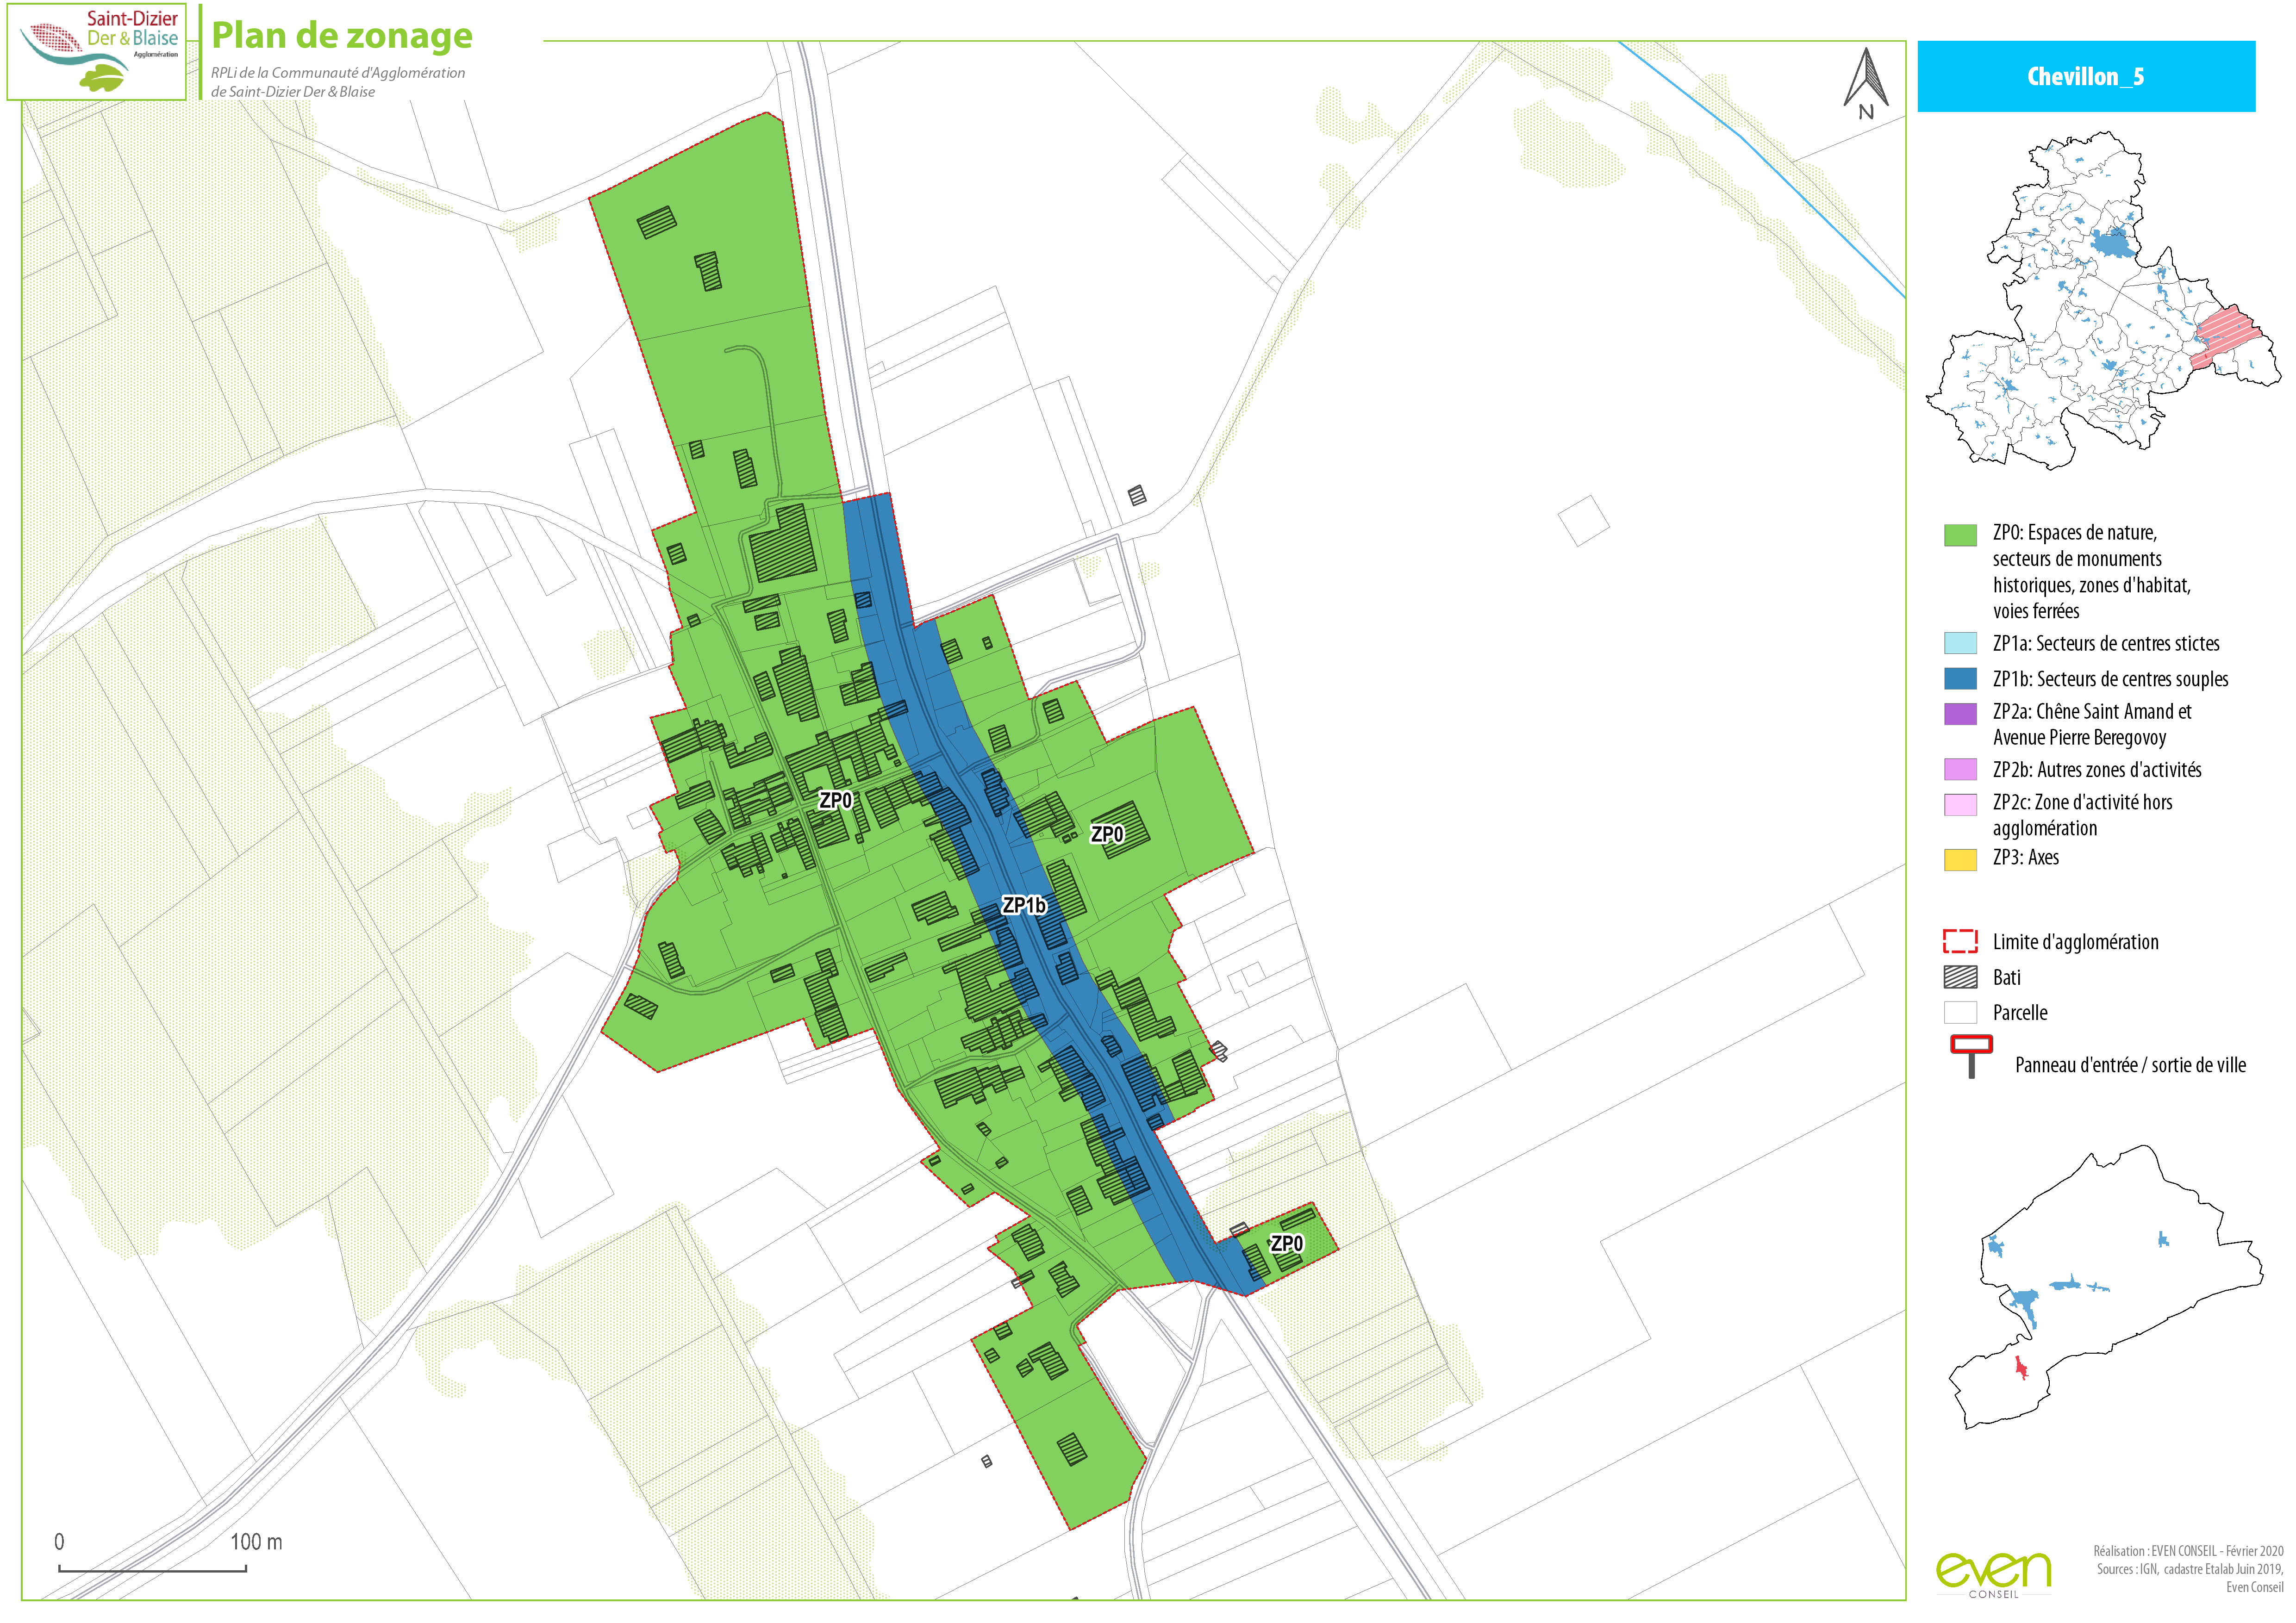Click the 100 m scale bar label
This screenshot has height=1623, width=2296.
coord(256,1542)
